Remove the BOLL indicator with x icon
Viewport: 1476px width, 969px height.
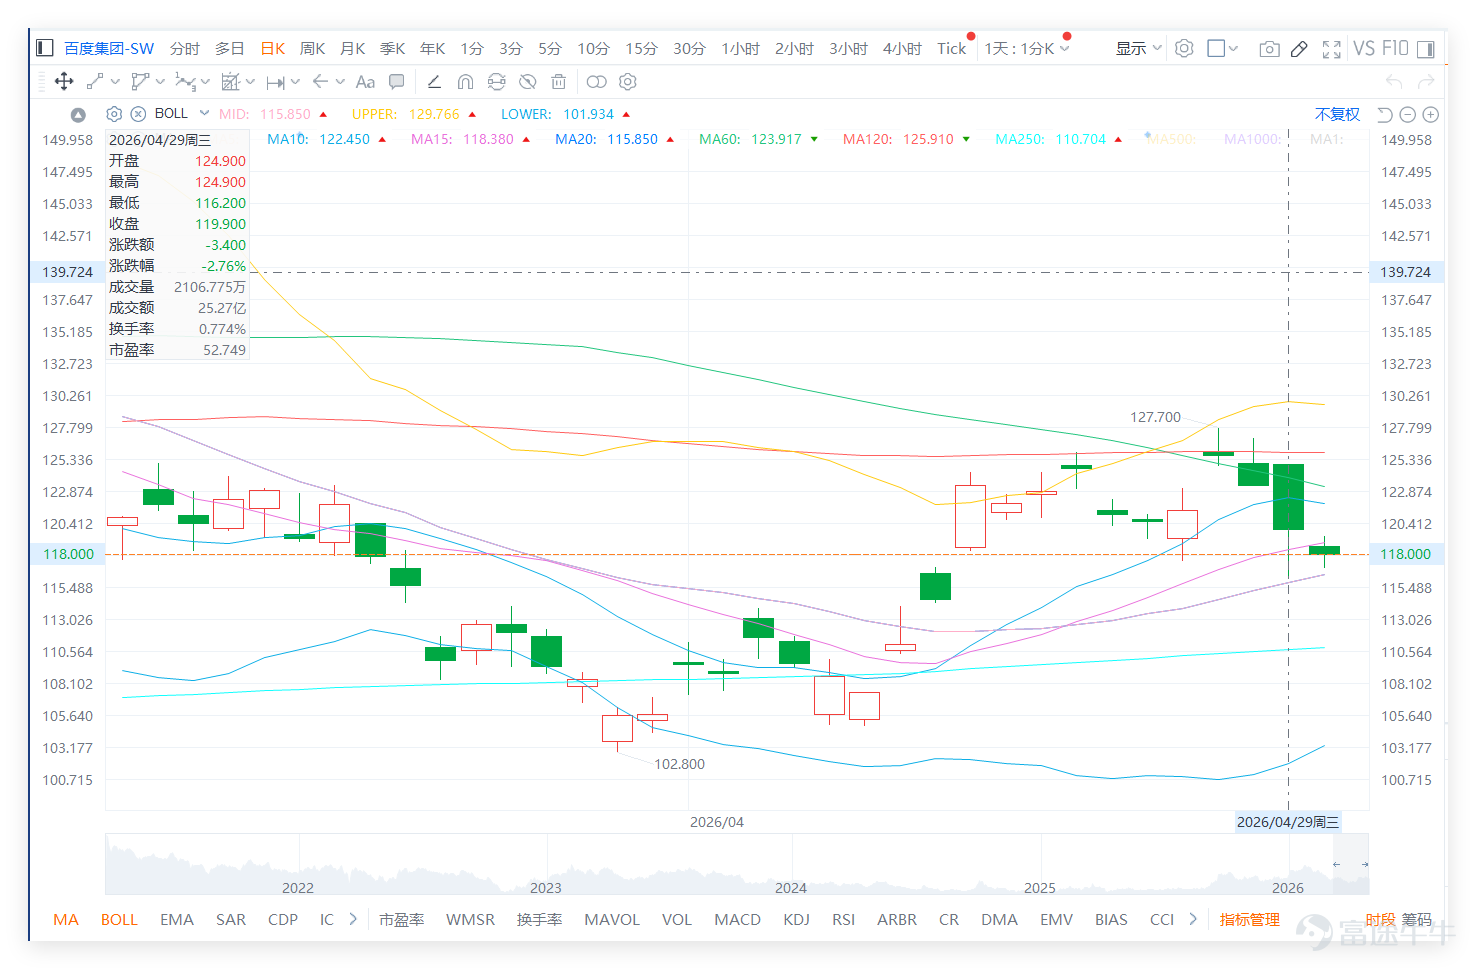click(x=139, y=114)
